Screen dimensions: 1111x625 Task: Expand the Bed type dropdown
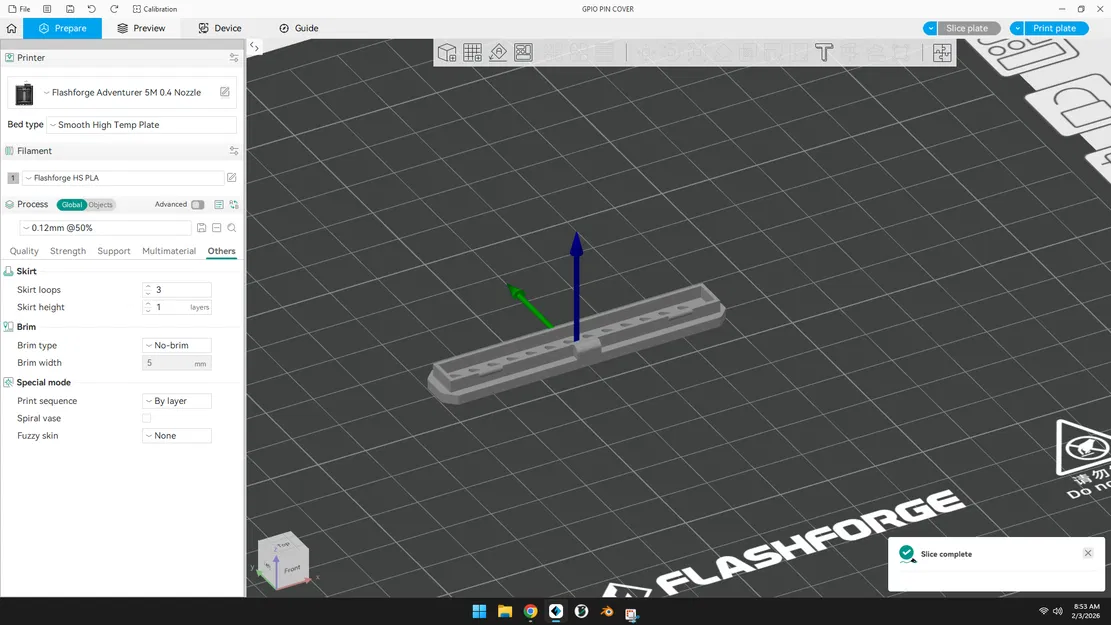pos(142,125)
